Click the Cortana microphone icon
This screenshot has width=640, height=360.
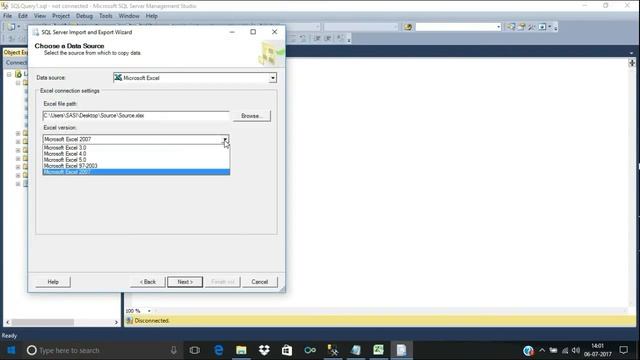click(173, 350)
